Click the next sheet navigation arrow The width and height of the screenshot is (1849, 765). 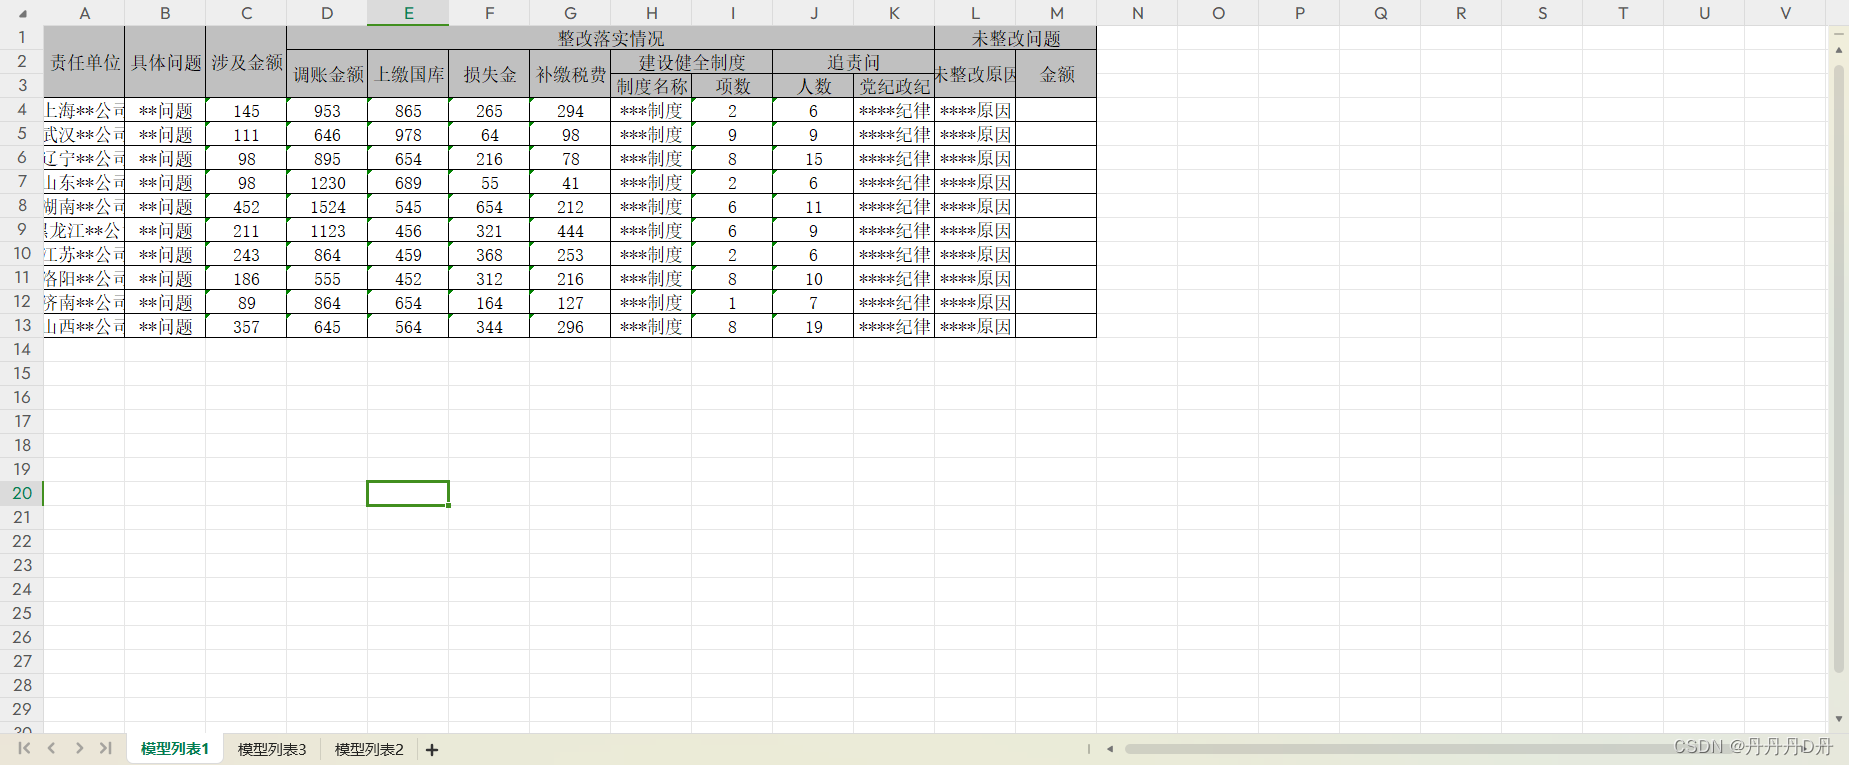point(79,748)
